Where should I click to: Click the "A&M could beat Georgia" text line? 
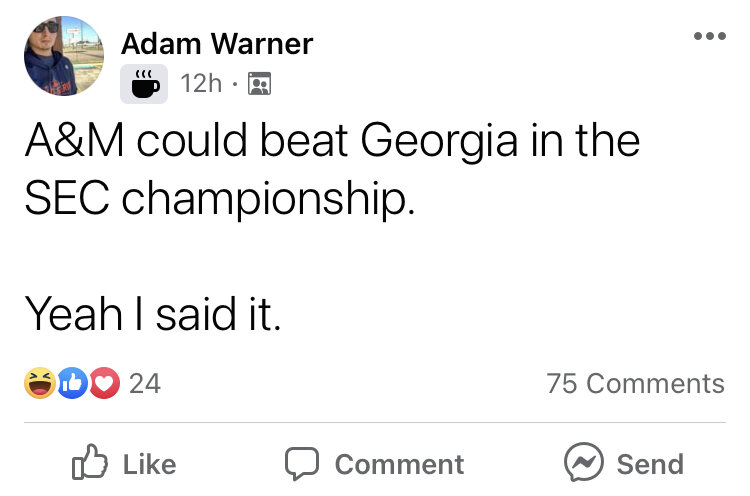click(x=331, y=141)
